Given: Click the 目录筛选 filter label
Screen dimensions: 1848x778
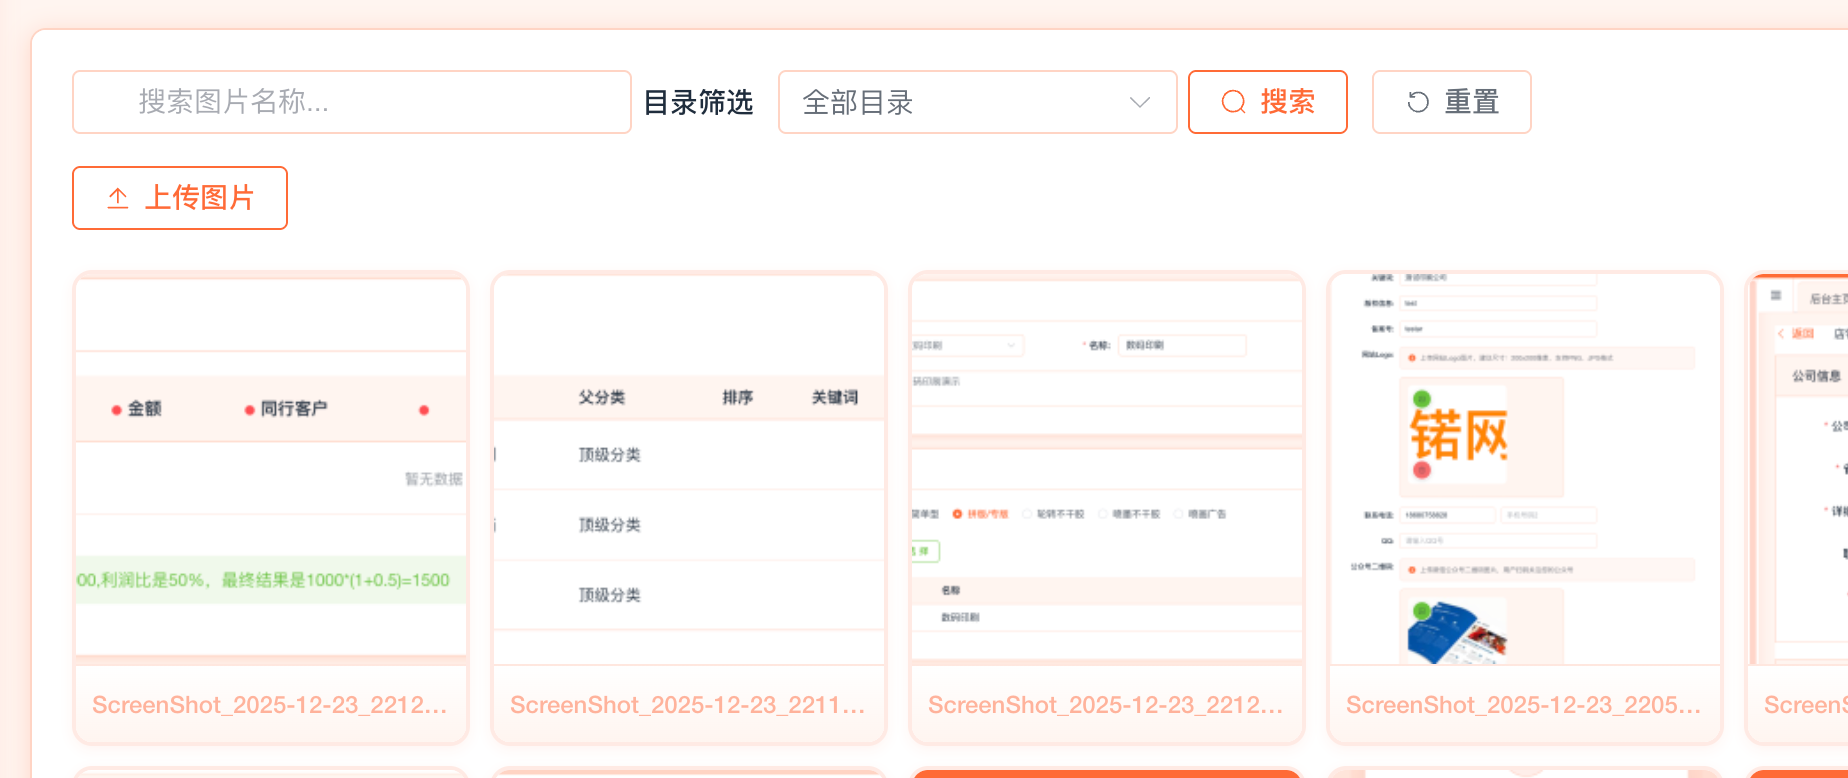Looking at the screenshot, I should [698, 102].
